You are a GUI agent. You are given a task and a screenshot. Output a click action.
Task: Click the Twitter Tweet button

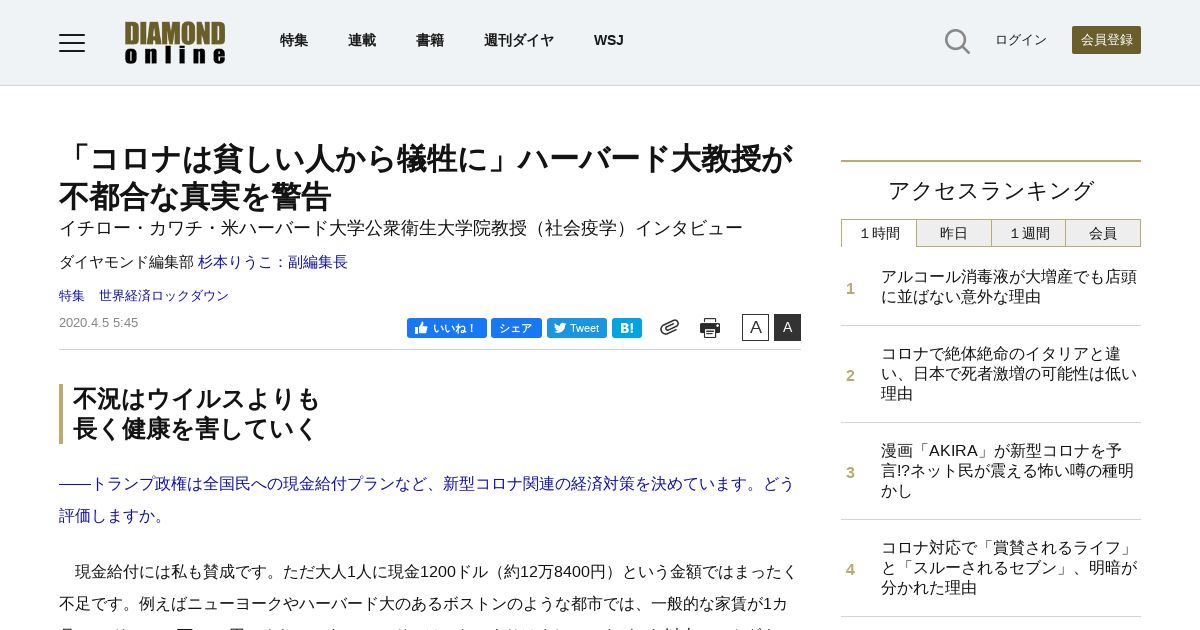point(577,328)
